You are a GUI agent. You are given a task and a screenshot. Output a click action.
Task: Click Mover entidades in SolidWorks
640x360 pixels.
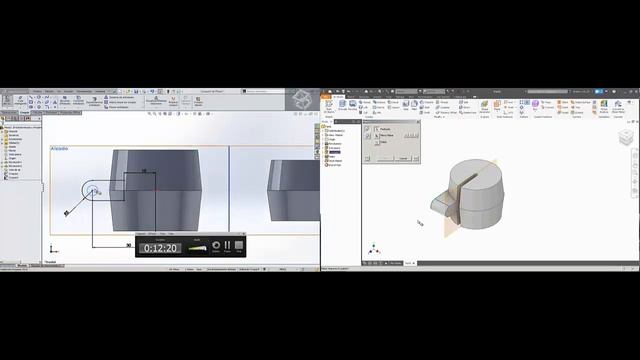pos(119,107)
